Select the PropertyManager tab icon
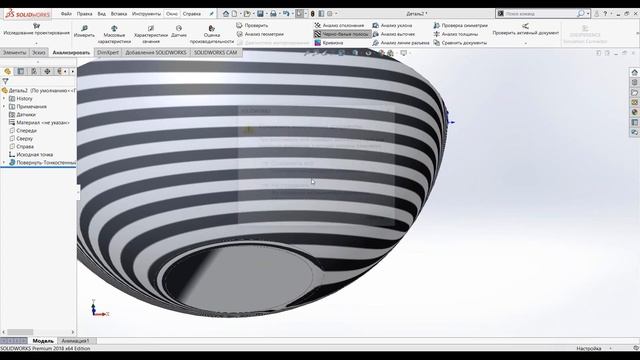Viewport: 640px width, 360px height. click(x=20, y=71)
